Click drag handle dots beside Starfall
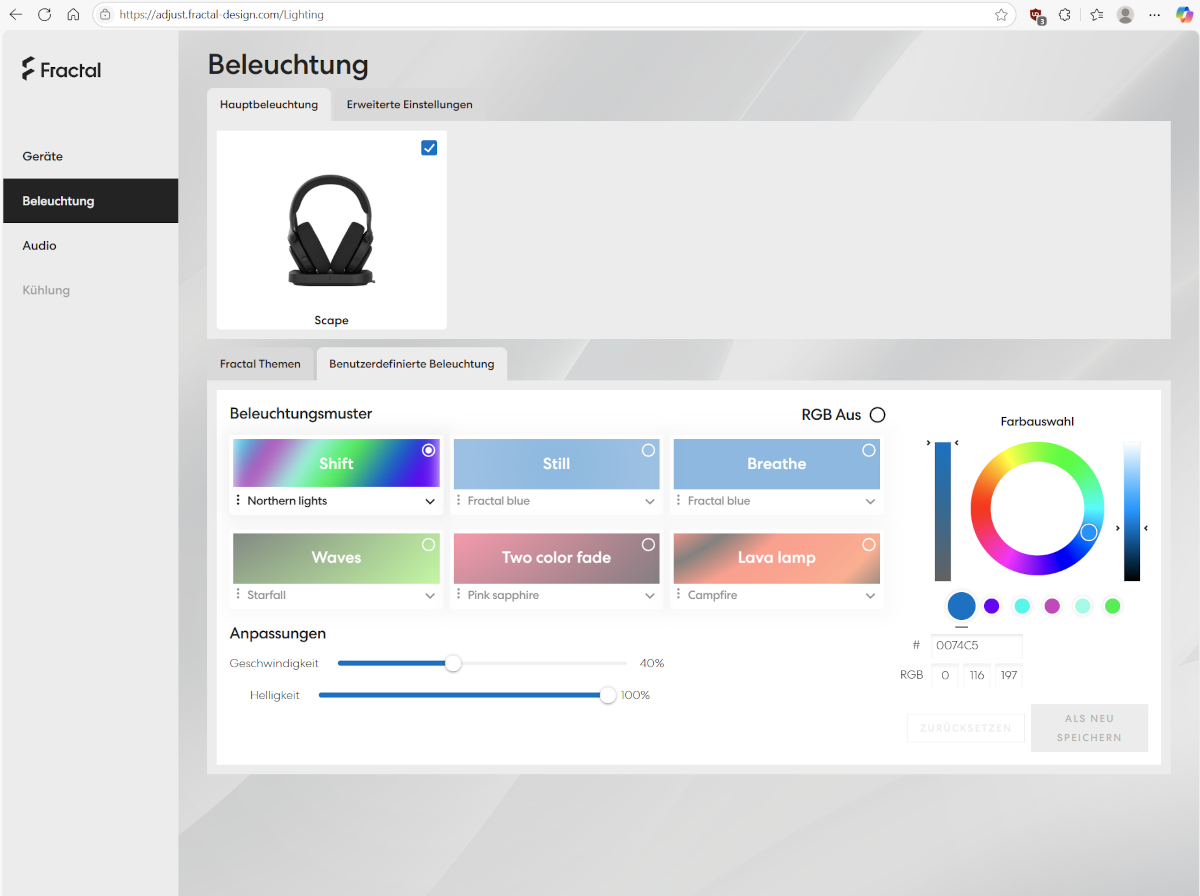 click(x=238, y=594)
